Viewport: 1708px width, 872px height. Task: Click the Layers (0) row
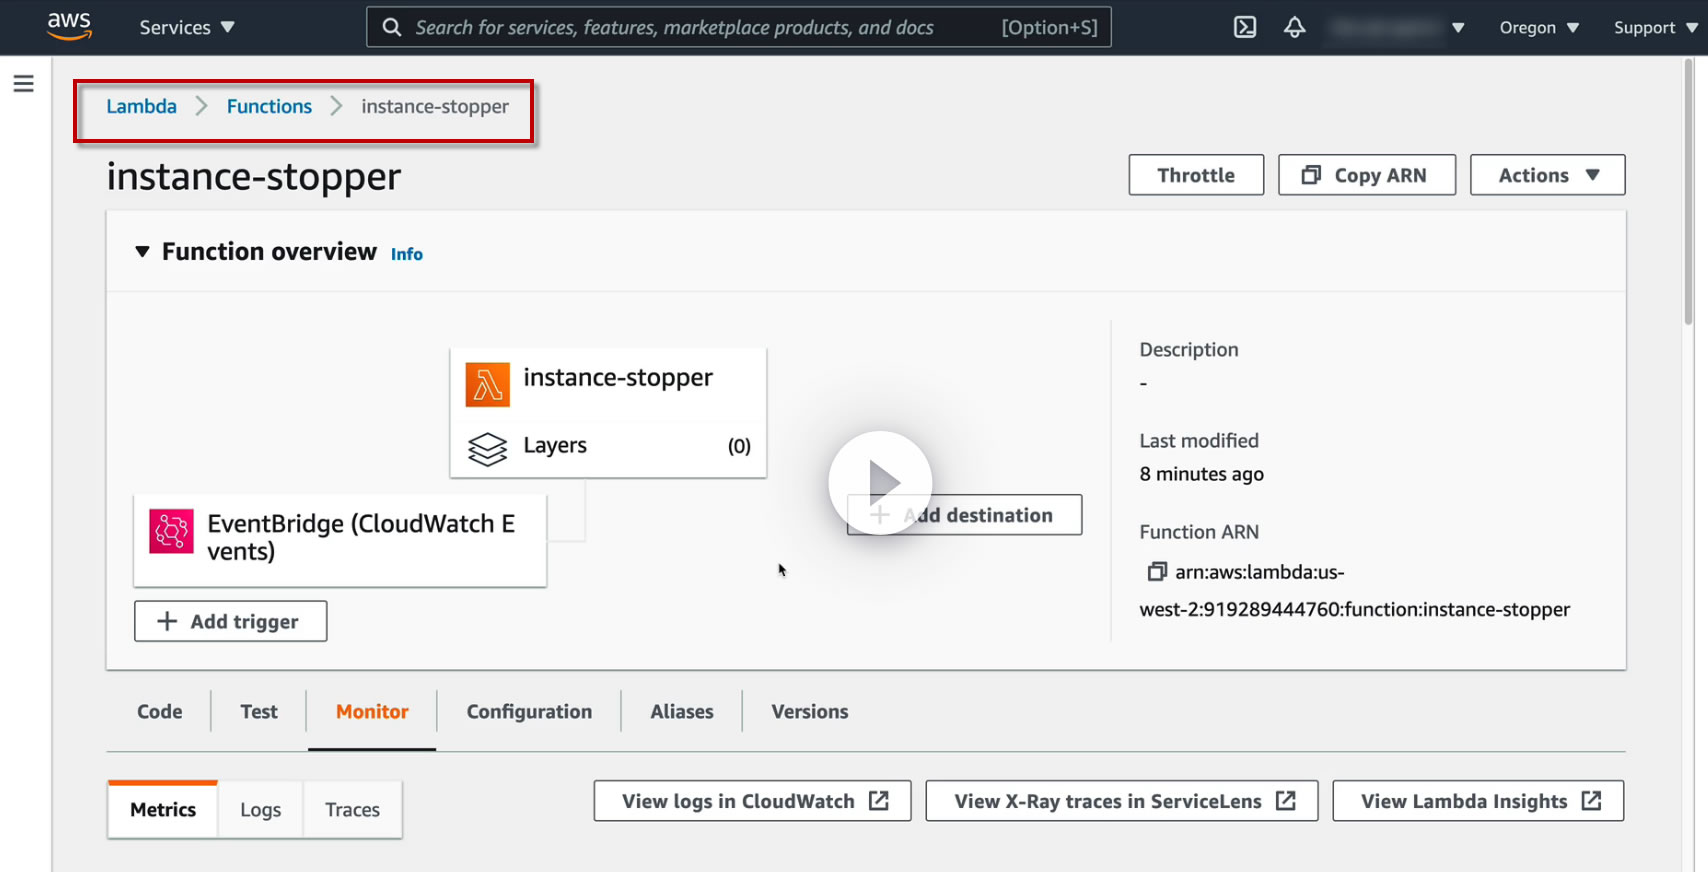click(608, 449)
